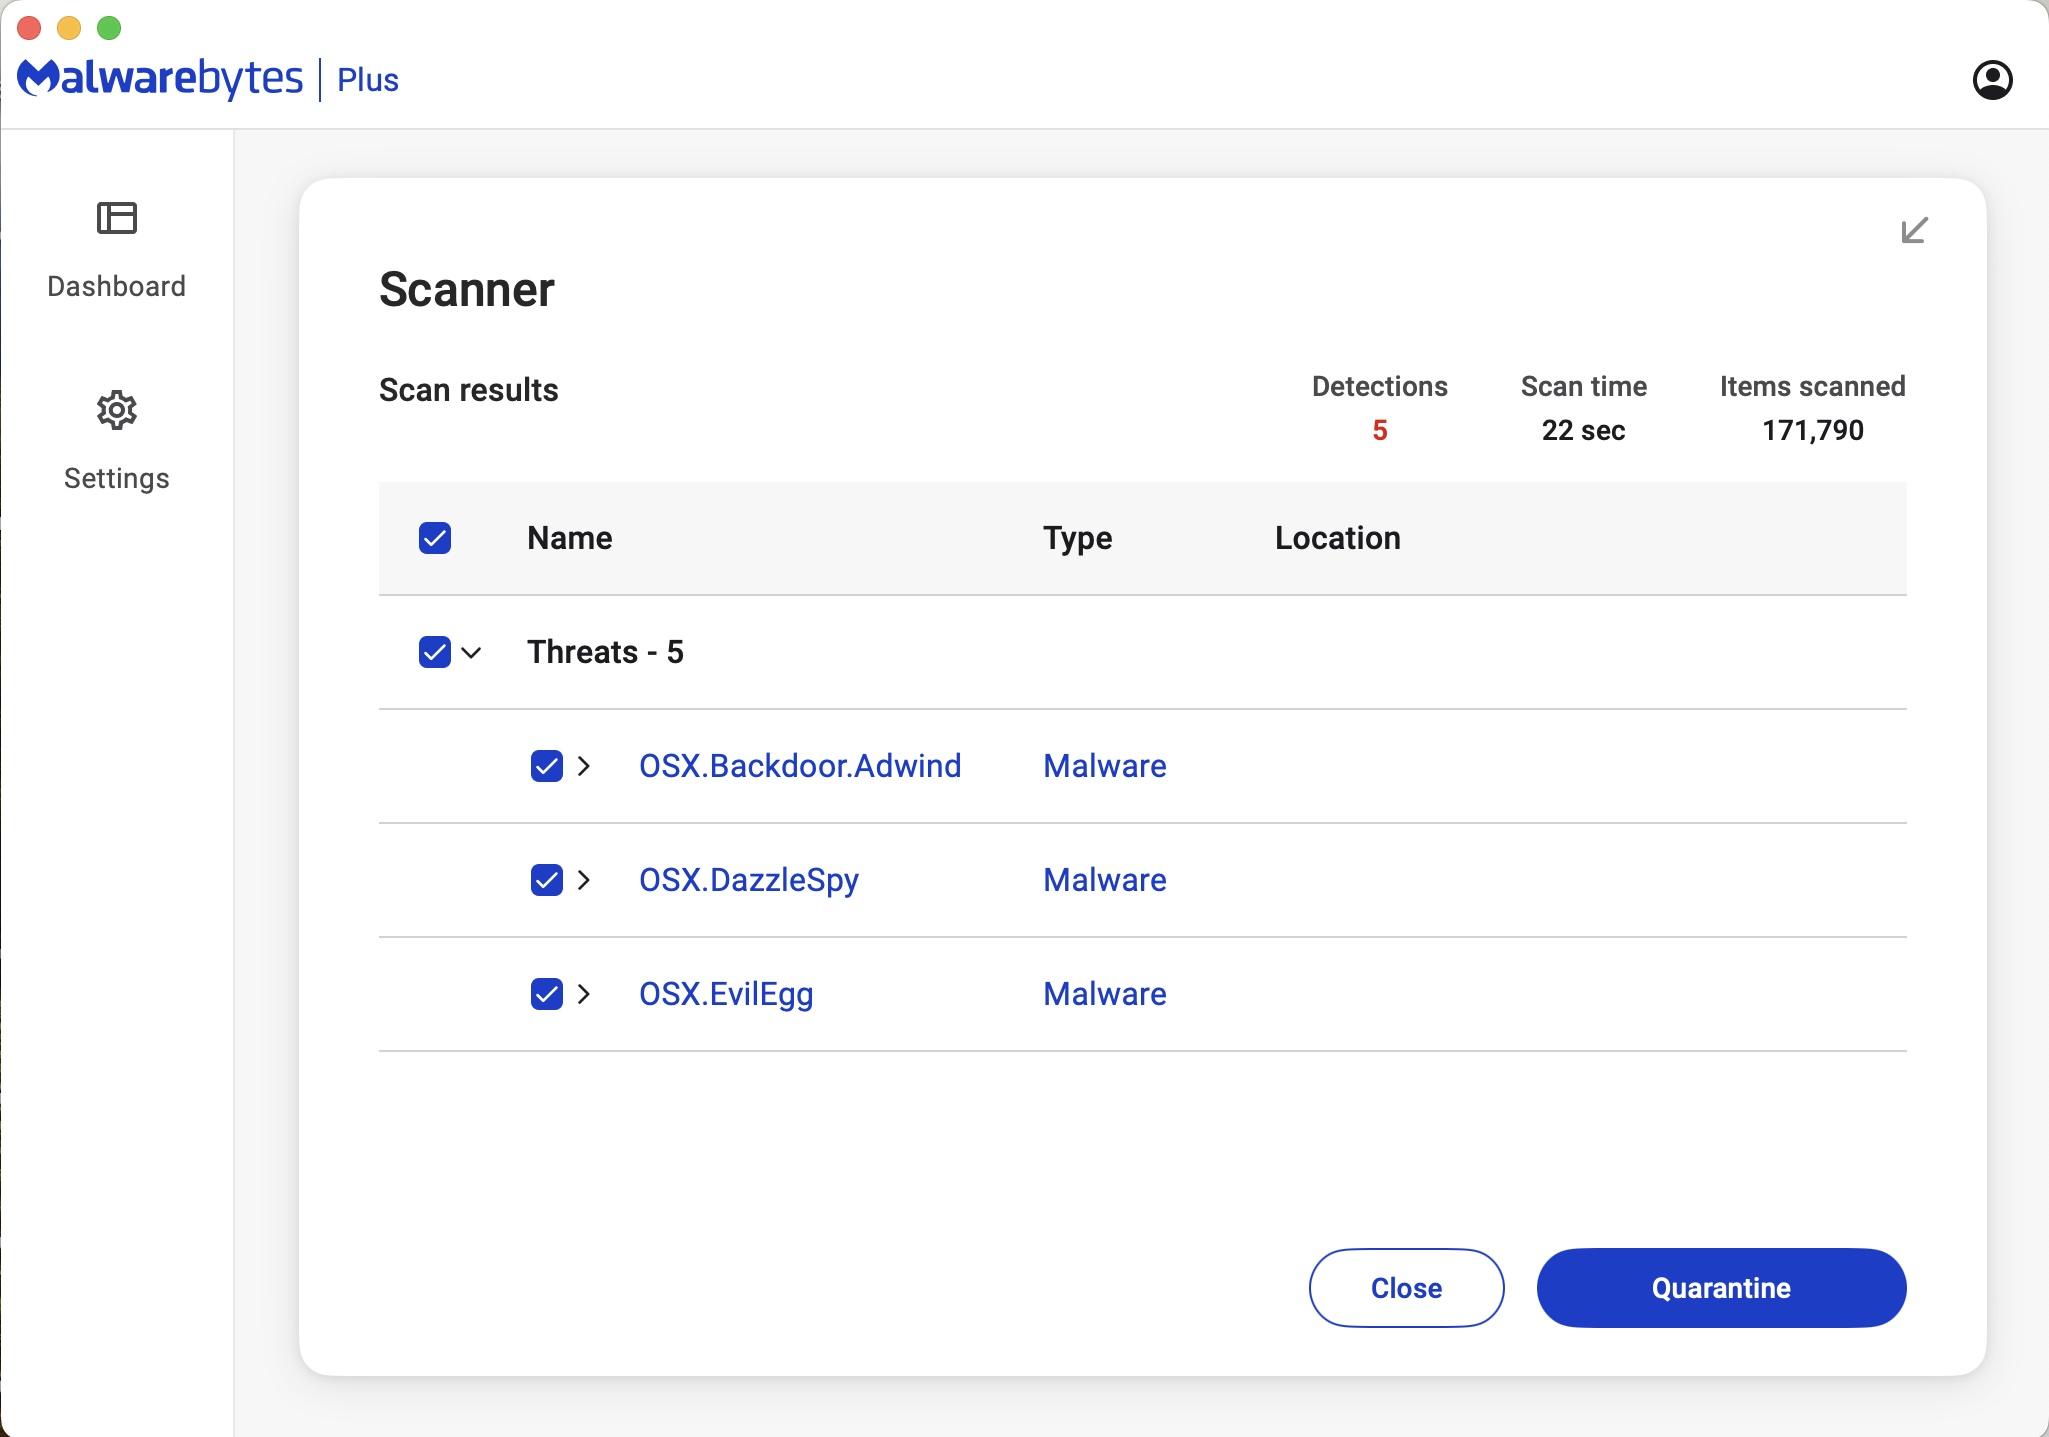The height and width of the screenshot is (1437, 2049).
Task: Open the OSX.EvilEgg threat name link
Action: [726, 994]
